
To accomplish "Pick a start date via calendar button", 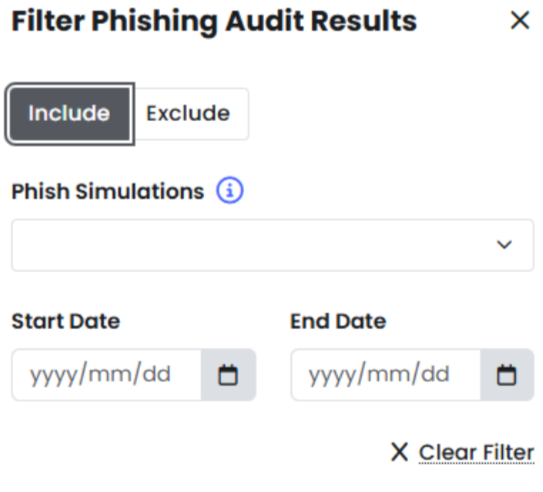I will (x=228, y=375).
